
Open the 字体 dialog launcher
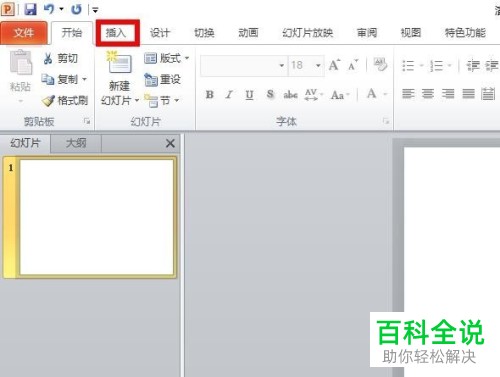pos(386,121)
